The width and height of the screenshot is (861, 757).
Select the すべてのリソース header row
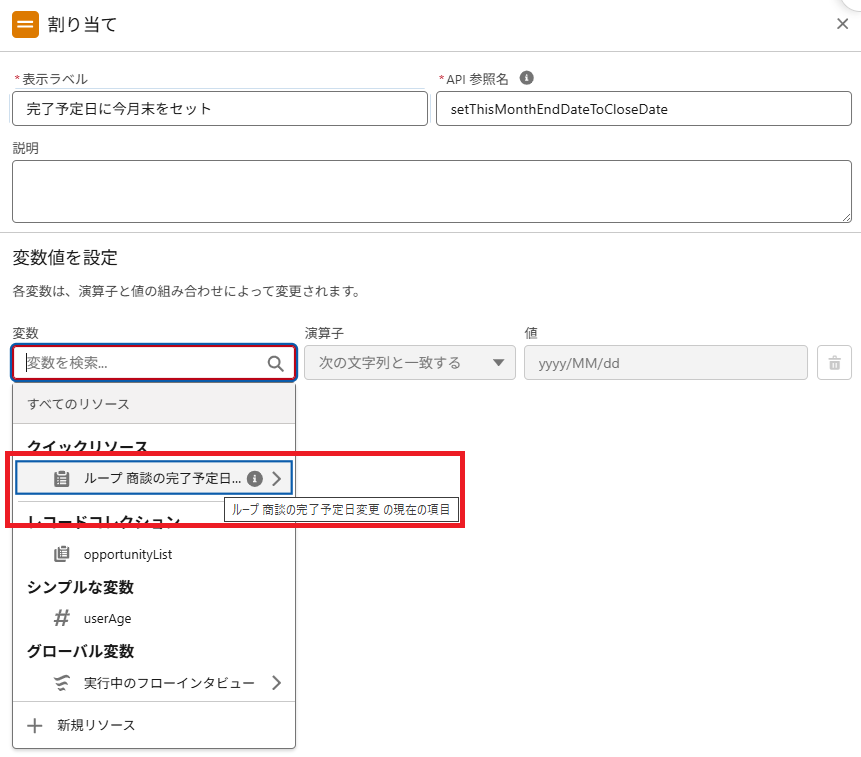154,404
